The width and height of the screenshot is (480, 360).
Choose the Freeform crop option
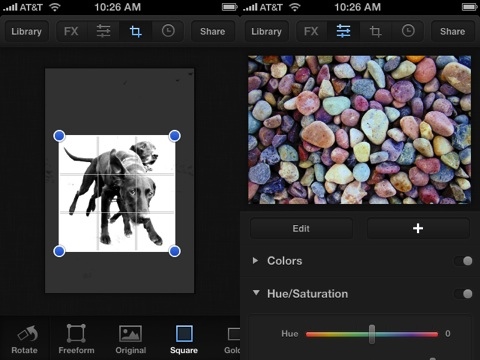click(x=76, y=339)
